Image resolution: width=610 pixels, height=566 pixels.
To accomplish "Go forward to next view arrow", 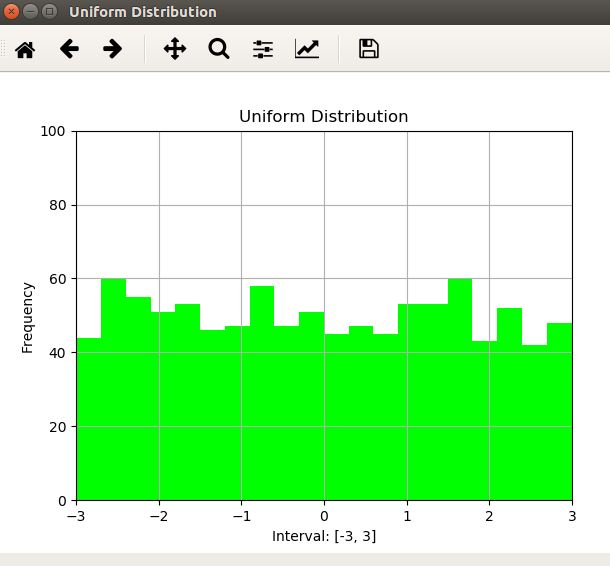I will coord(113,49).
